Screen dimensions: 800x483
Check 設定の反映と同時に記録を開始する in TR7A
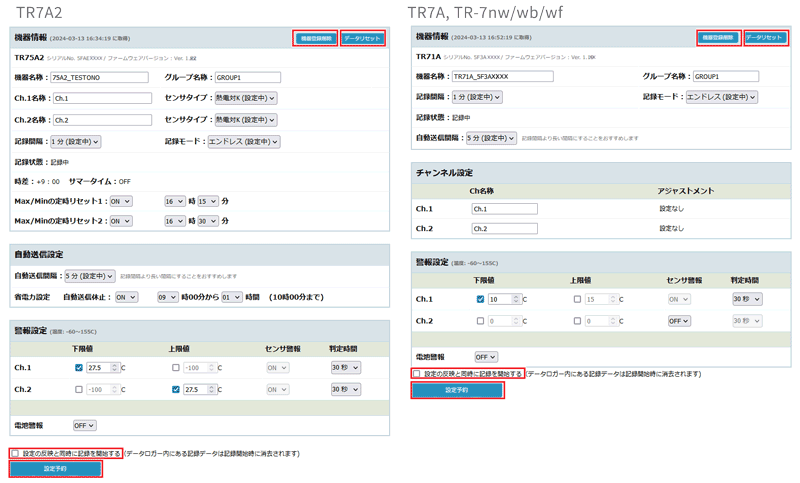[417, 374]
